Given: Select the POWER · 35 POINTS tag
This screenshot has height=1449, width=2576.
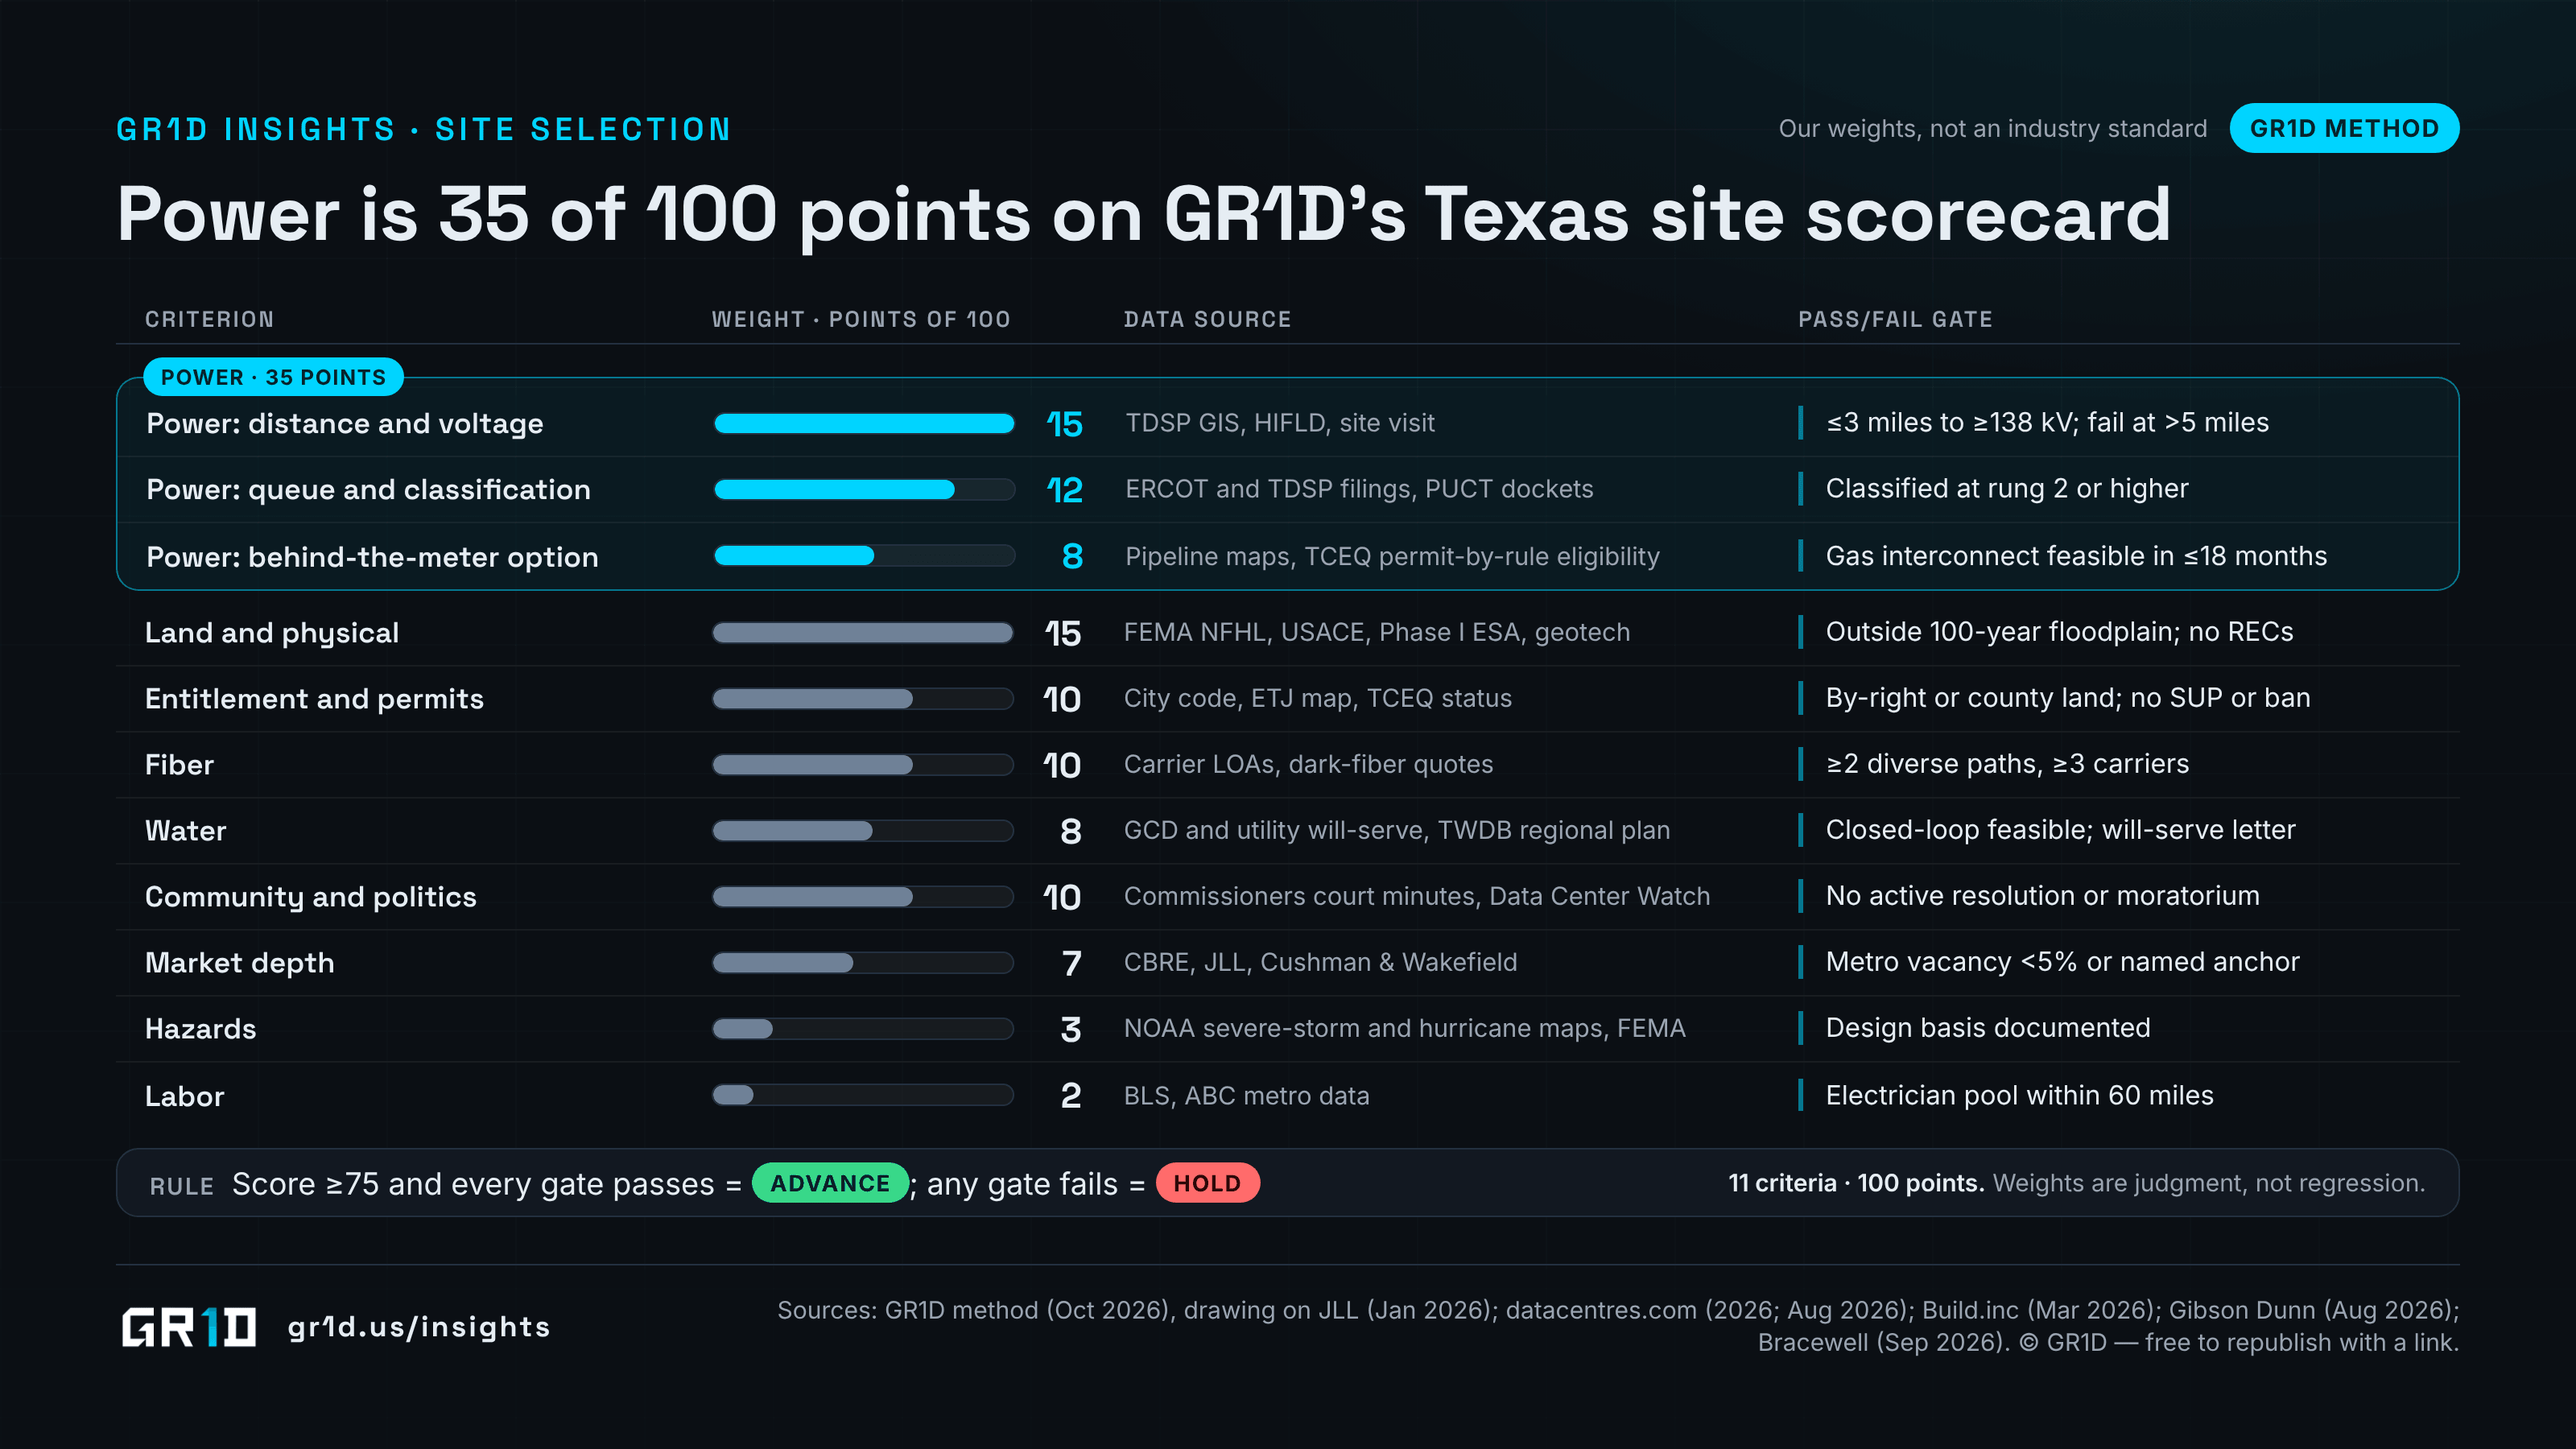Looking at the screenshot, I should [273, 377].
